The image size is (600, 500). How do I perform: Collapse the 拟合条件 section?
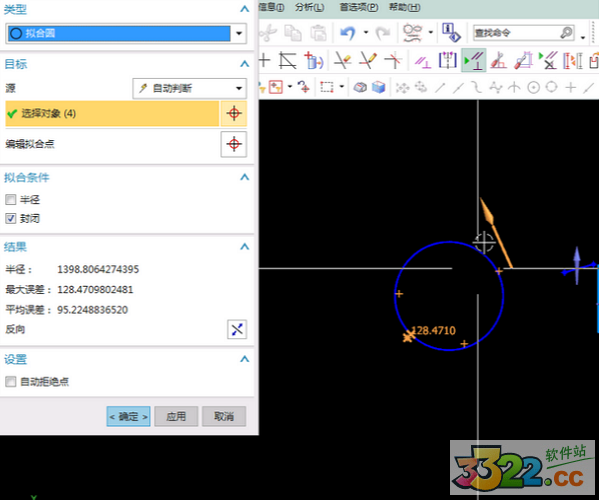243,177
